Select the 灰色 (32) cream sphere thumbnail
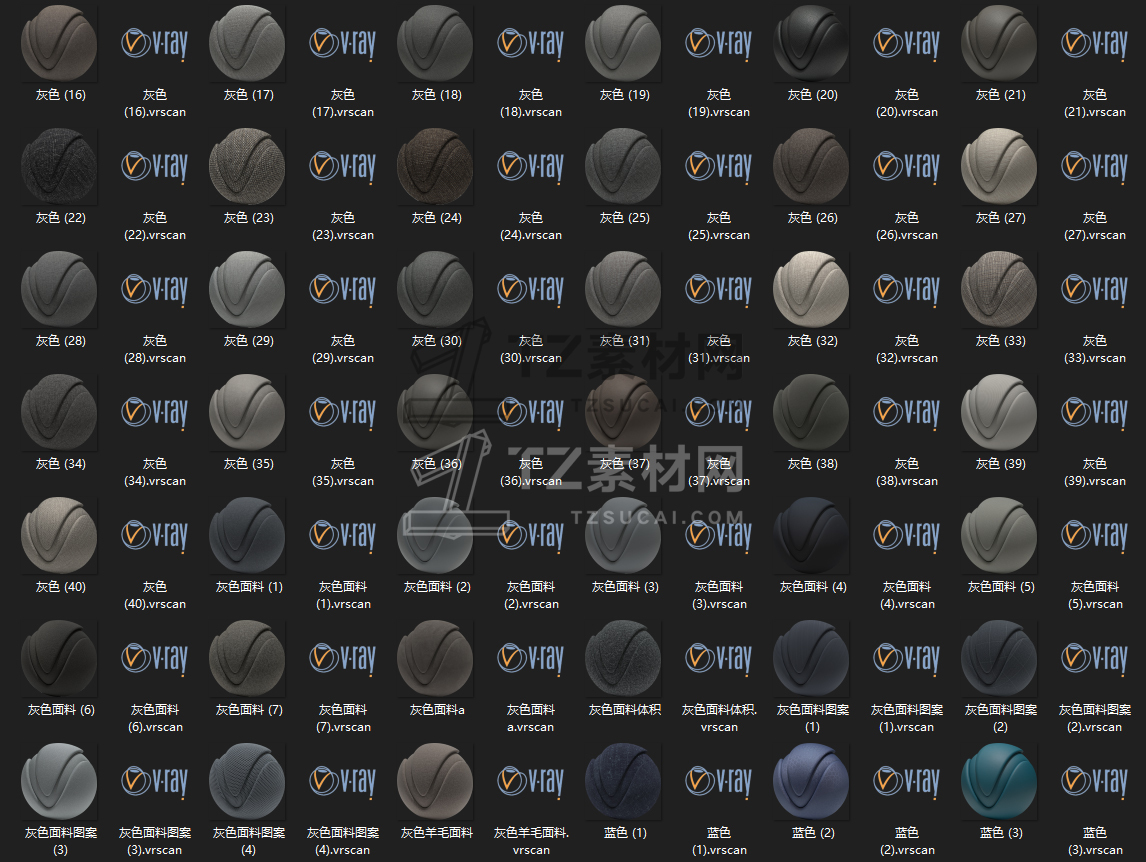Screen dimensions: 1146x862 [x=811, y=289]
